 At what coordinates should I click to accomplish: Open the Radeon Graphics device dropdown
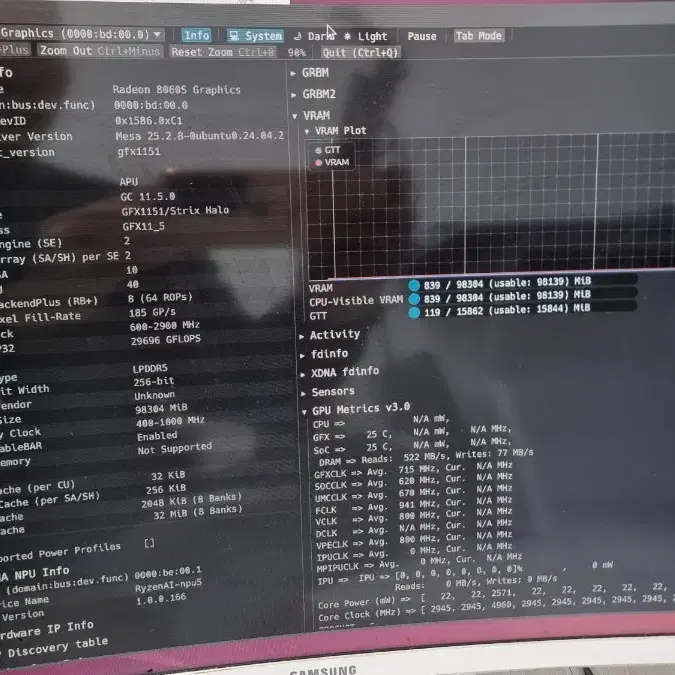point(81,34)
